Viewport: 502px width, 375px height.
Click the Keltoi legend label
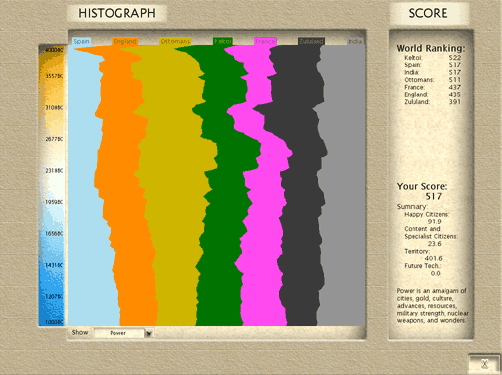[x=223, y=41]
